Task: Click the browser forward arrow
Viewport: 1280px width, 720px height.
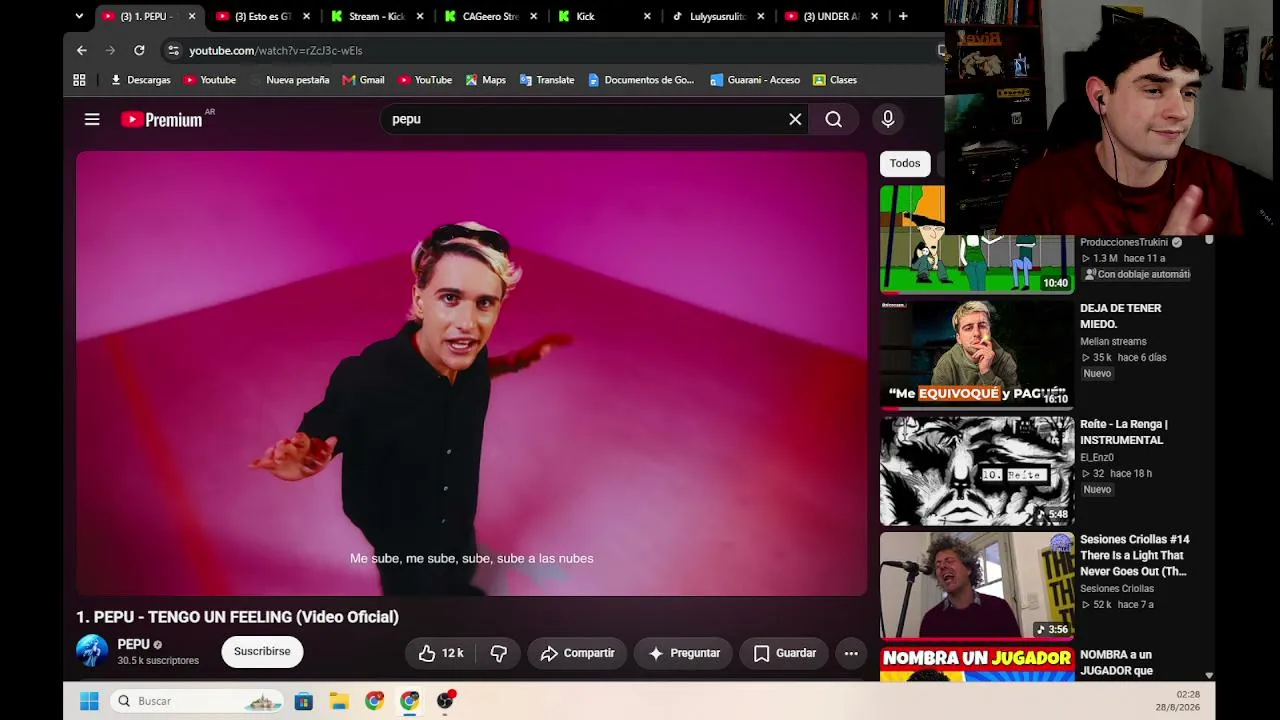Action: pos(110,50)
